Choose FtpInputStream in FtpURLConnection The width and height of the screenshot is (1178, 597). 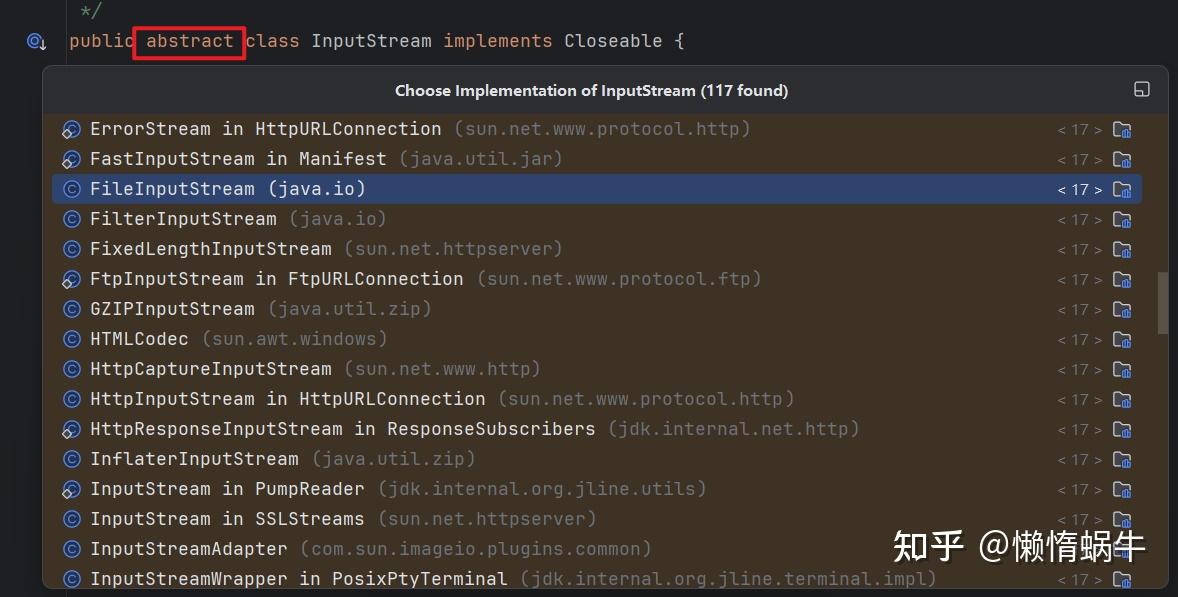(x=276, y=279)
